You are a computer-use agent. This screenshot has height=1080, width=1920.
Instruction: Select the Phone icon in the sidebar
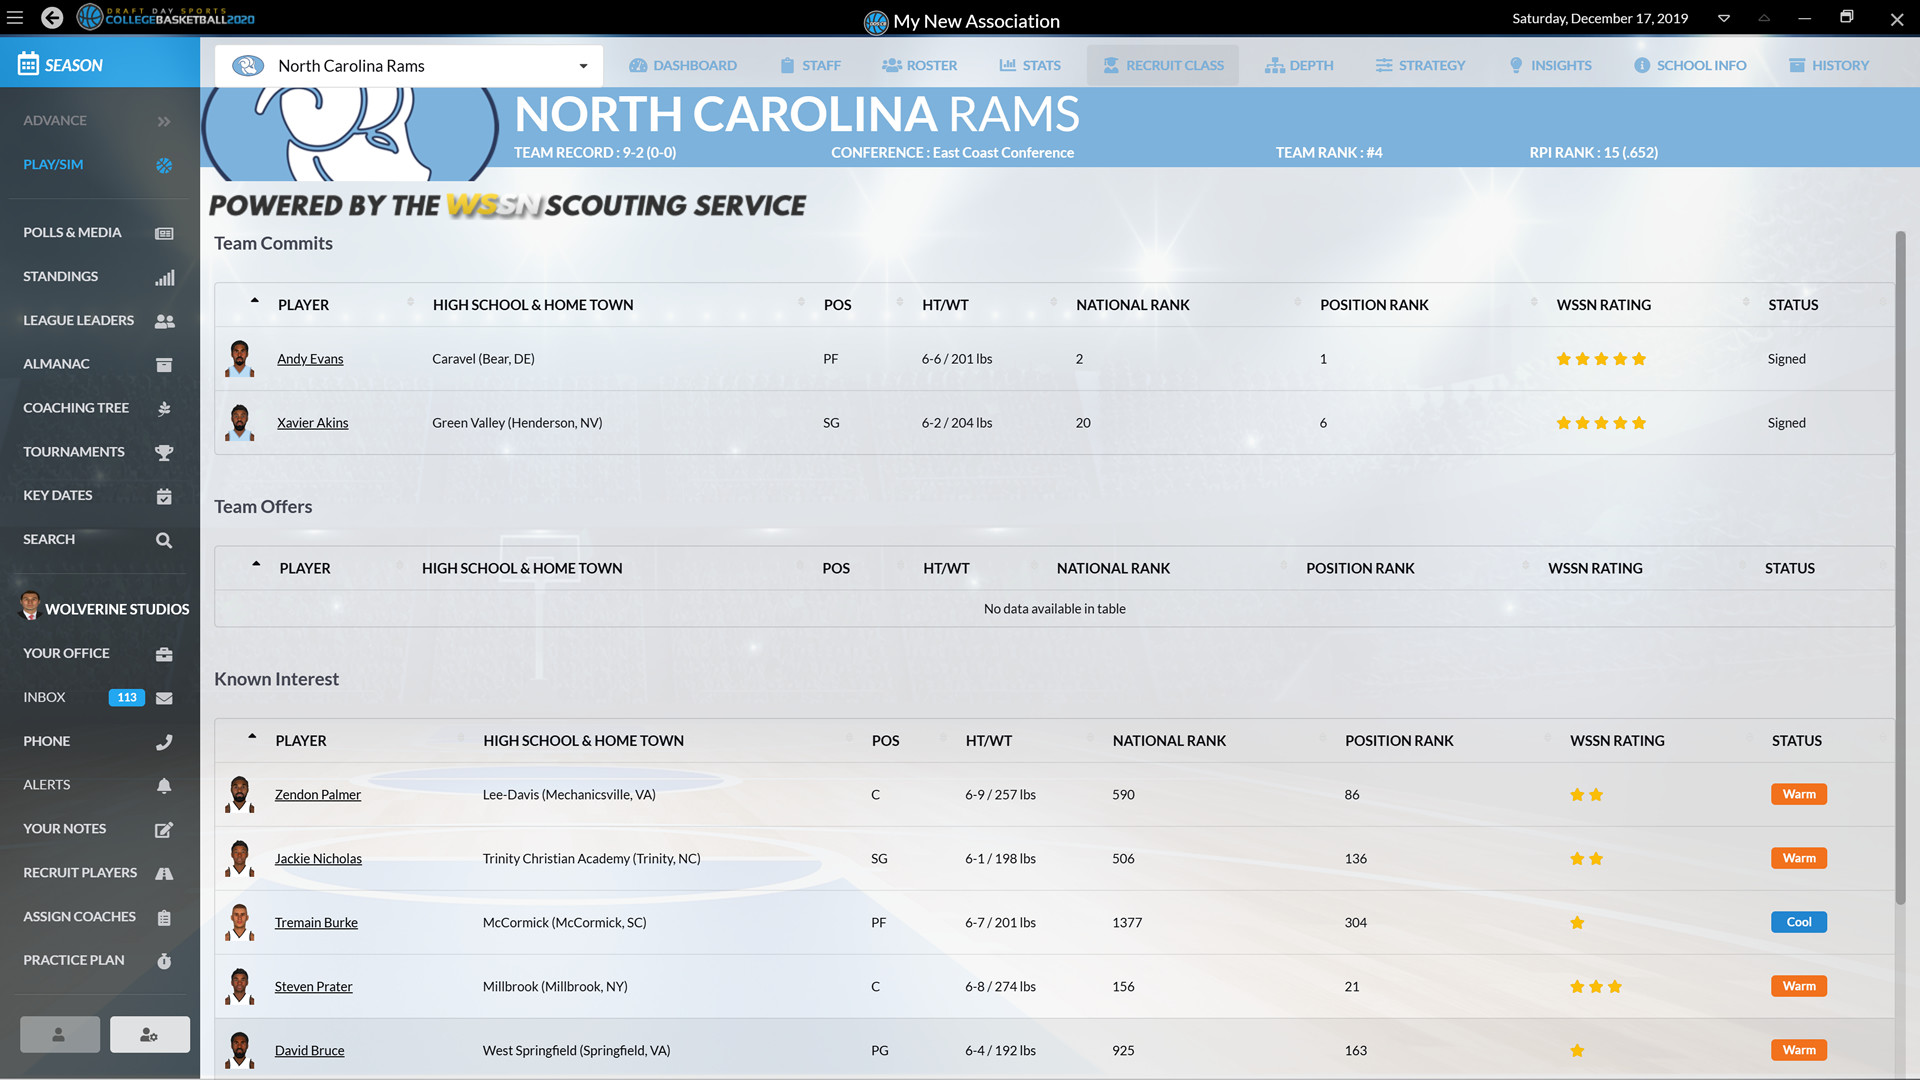coord(163,742)
